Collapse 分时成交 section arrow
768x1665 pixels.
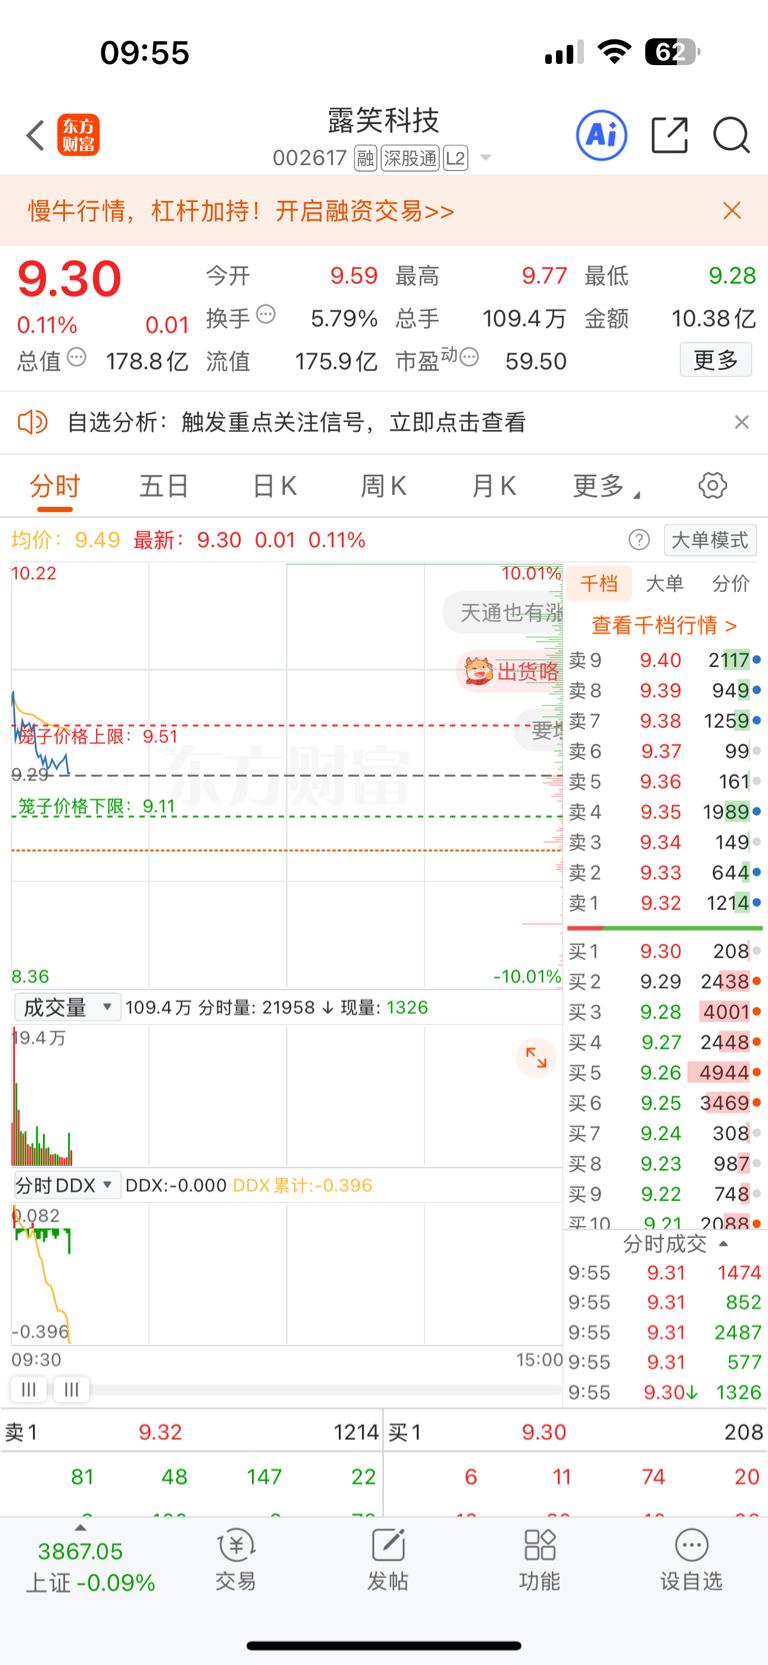[x=724, y=1244]
